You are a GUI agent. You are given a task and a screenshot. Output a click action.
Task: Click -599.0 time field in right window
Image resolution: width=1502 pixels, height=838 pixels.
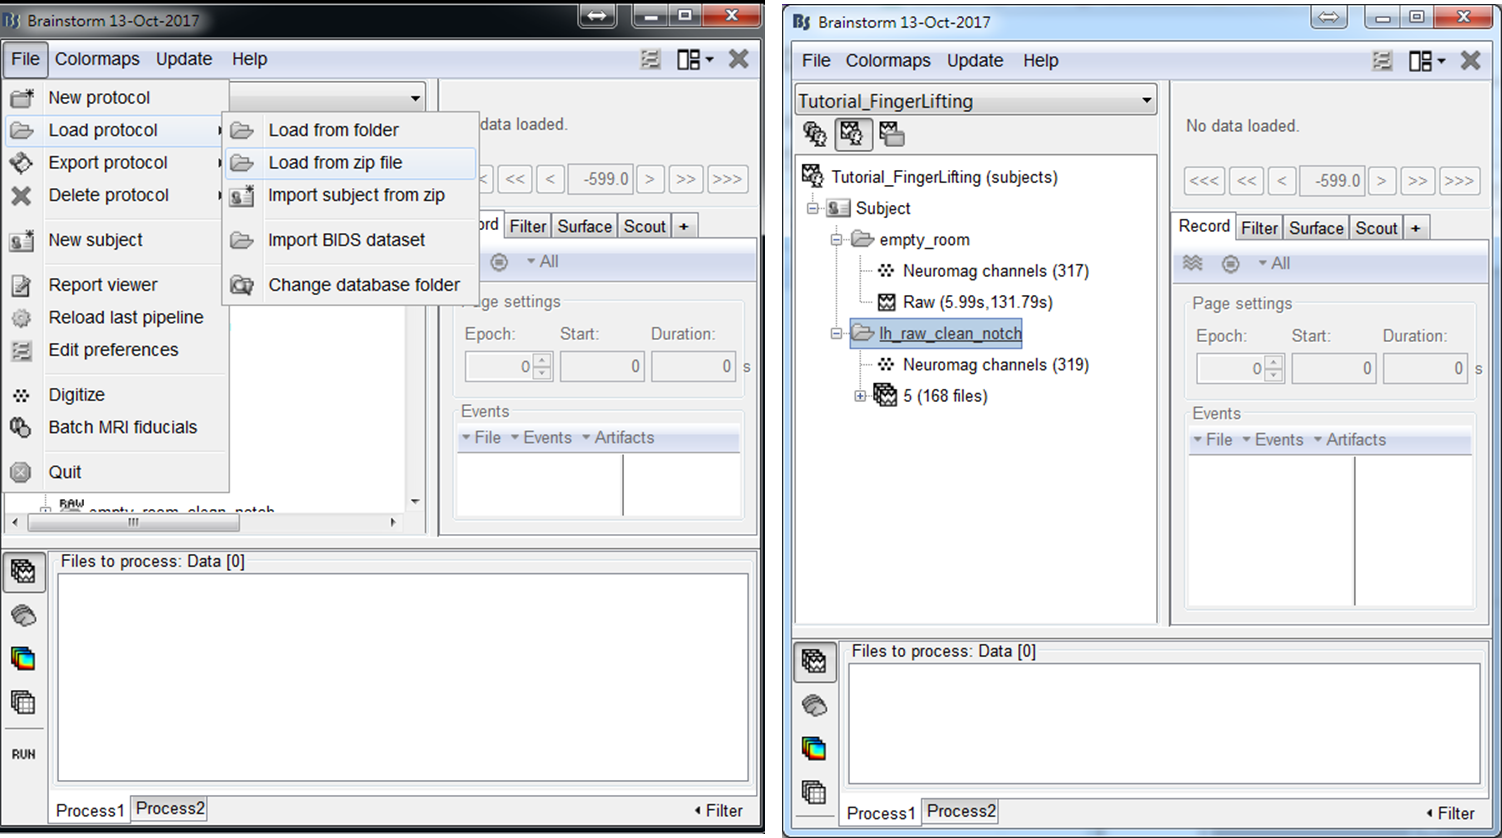click(x=1333, y=181)
